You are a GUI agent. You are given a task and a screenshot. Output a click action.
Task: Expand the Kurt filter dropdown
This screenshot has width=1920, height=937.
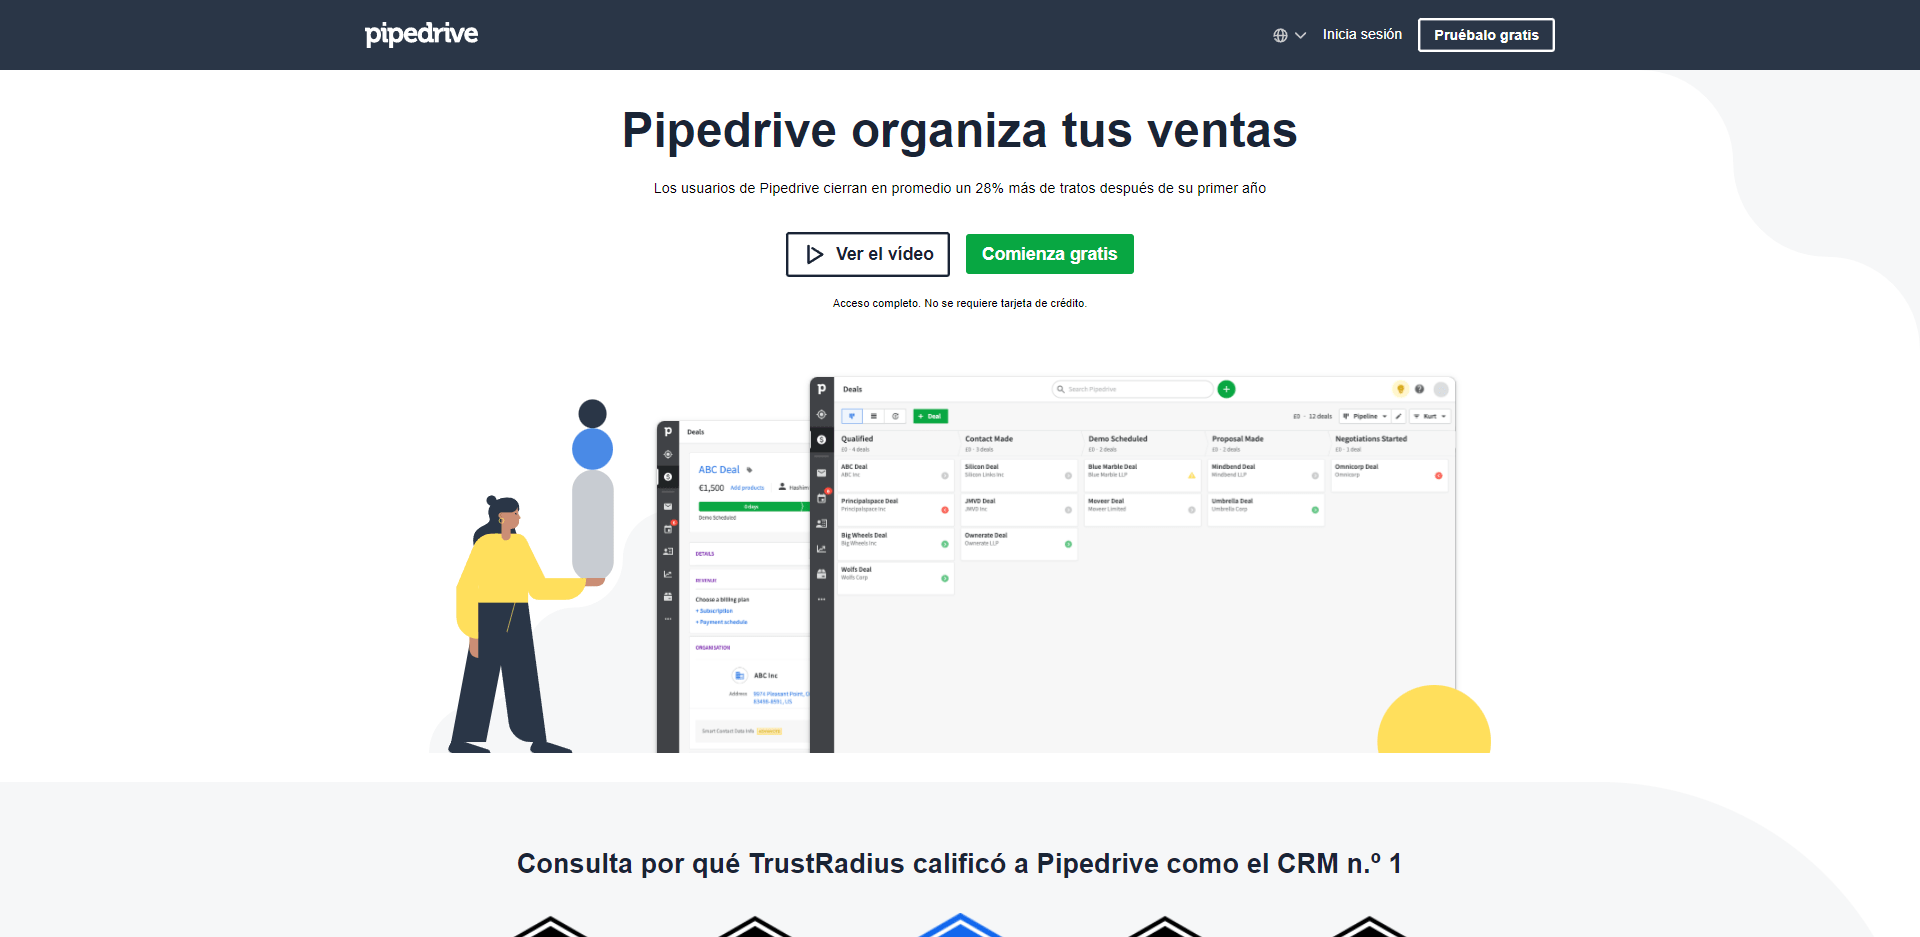1430,416
